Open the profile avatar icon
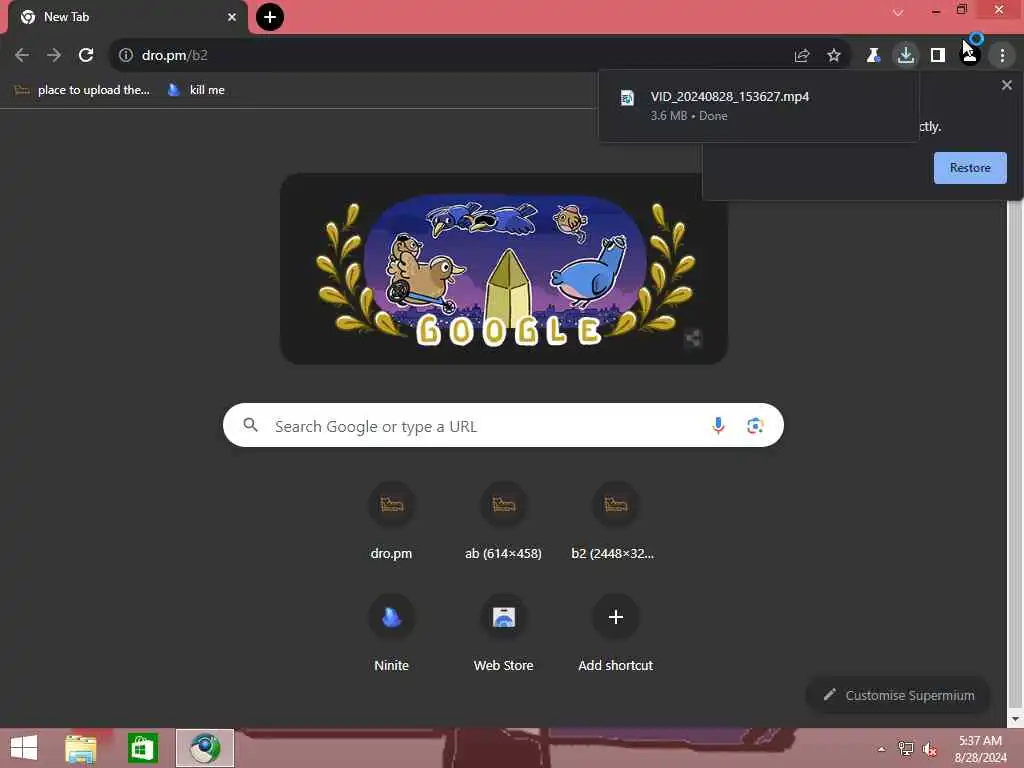1024x768 pixels. [970, 56]
